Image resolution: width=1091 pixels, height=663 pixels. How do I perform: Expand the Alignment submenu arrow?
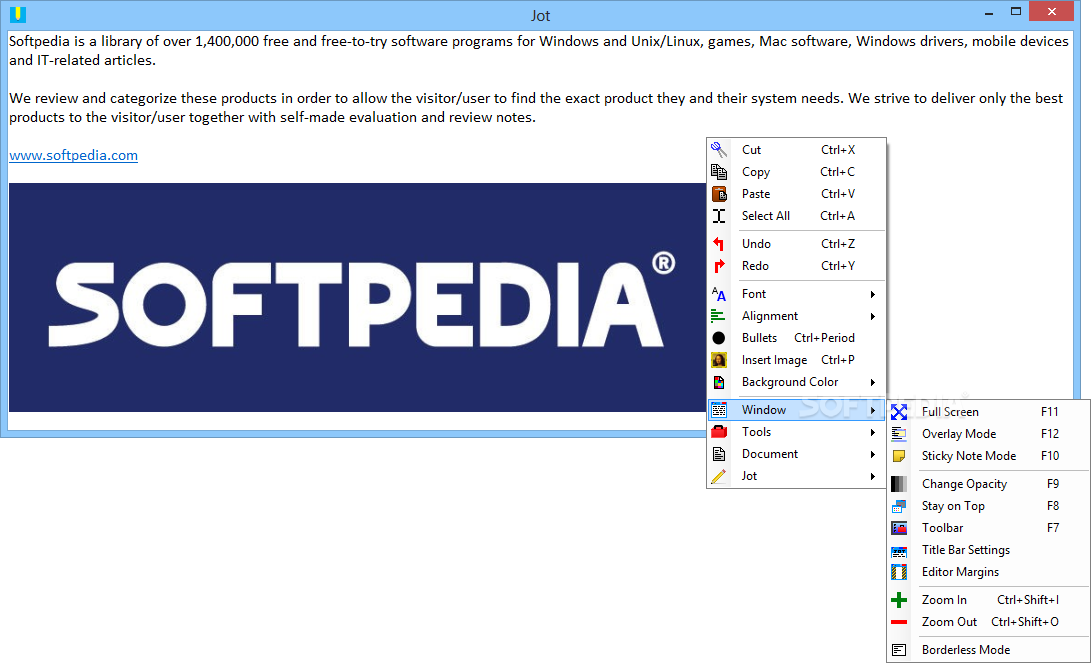coord(873,317)
